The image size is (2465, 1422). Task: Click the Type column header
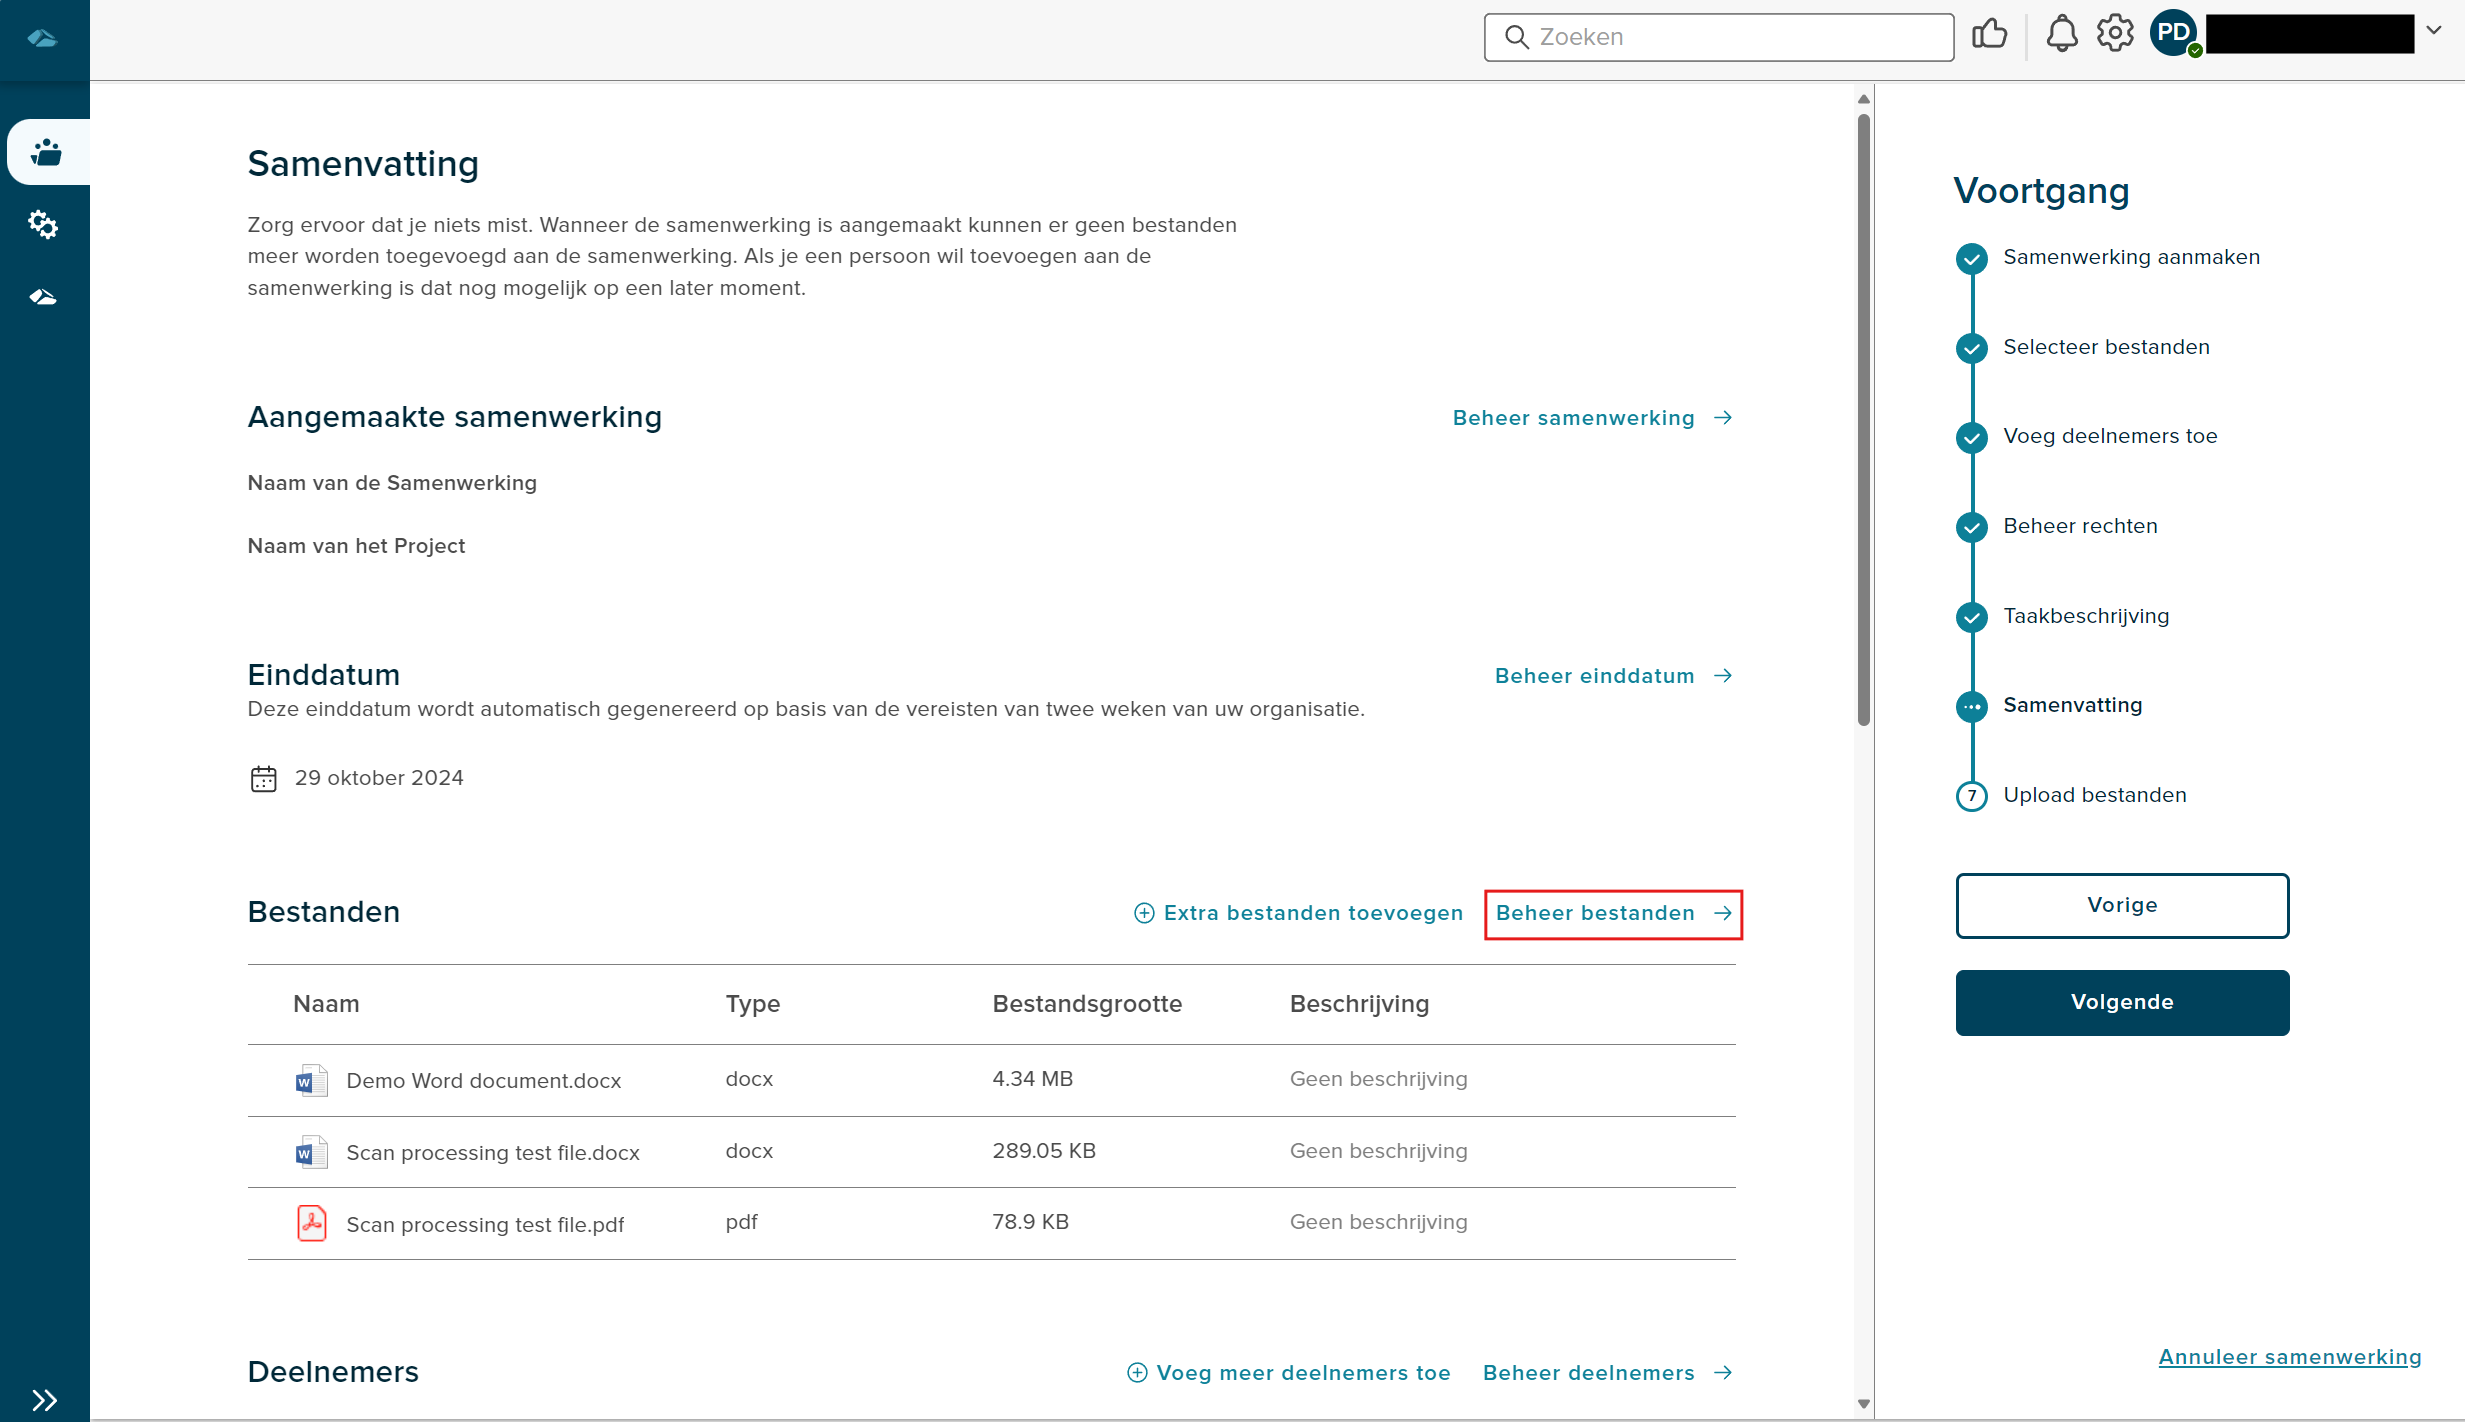pyautogui.click(x=753, y=1004)
